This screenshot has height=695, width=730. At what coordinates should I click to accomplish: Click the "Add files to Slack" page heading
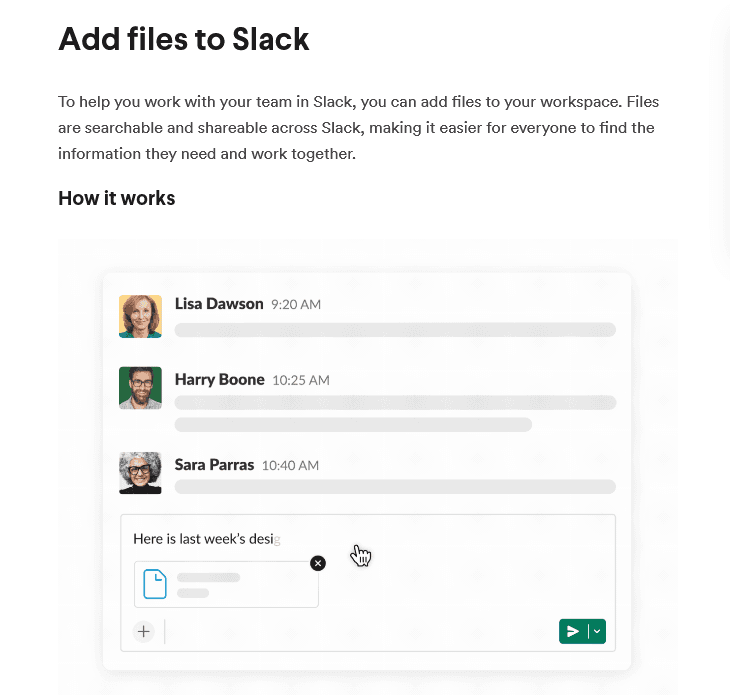184,39
